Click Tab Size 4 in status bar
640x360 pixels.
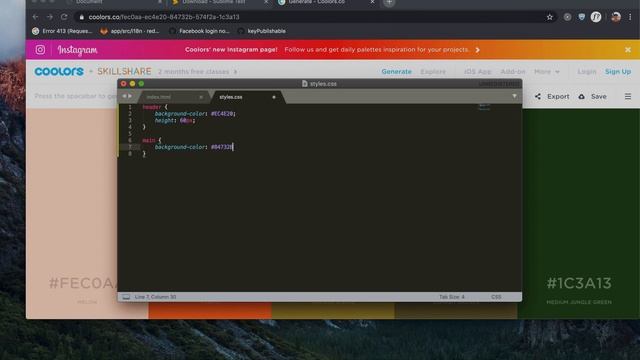click(452, 297)
